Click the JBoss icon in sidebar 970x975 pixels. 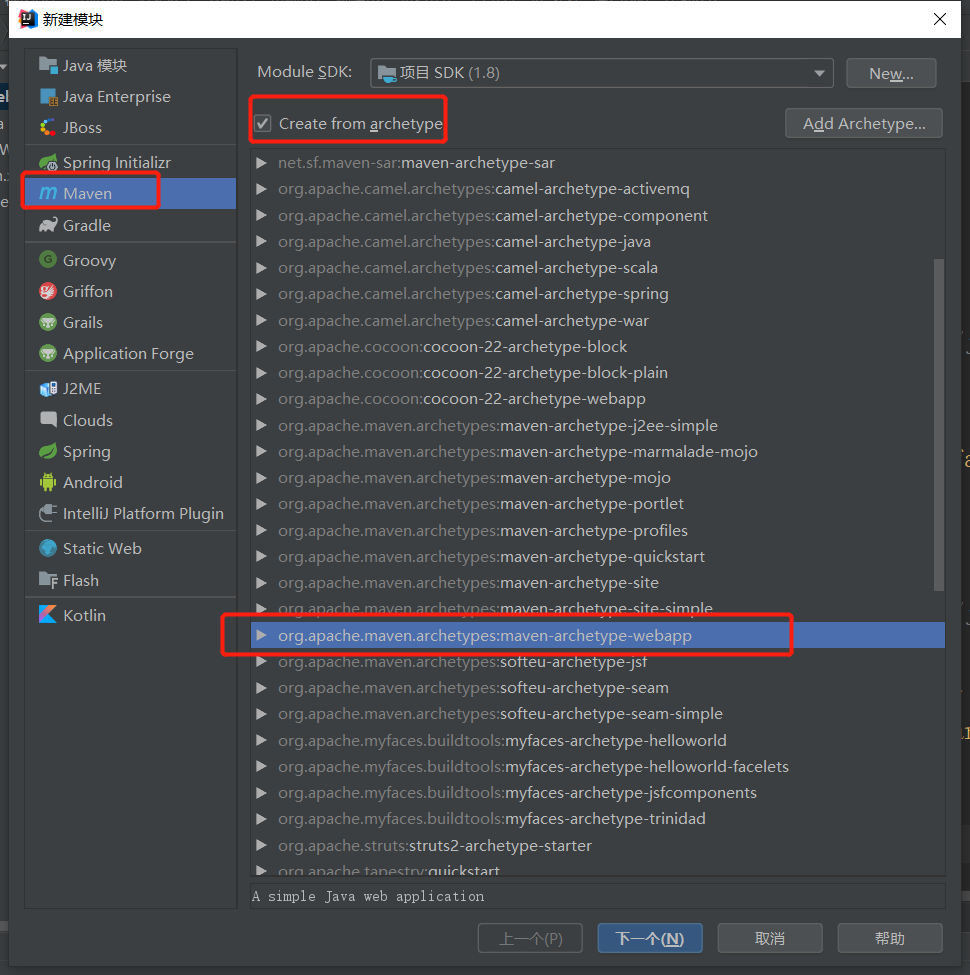pos(48,127)
